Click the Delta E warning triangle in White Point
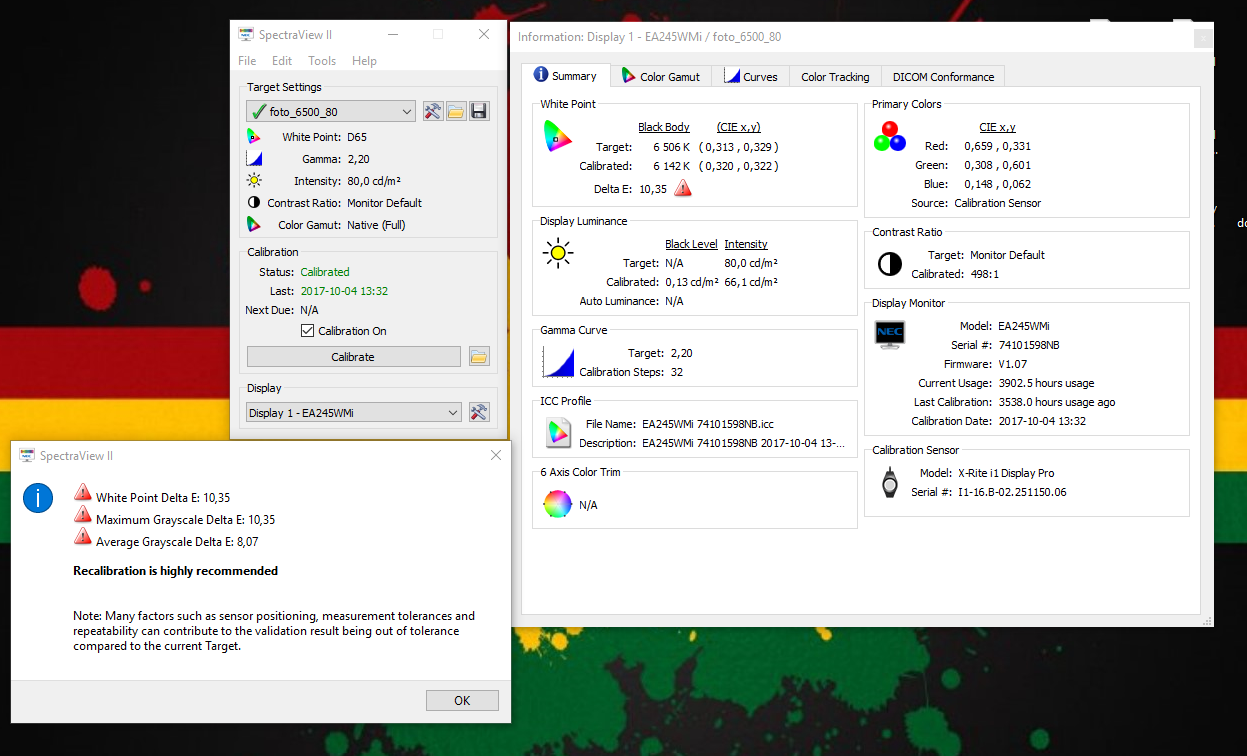Image resolution: width=1247 pixels, height=756 pixels. click(x=683, y=188)
